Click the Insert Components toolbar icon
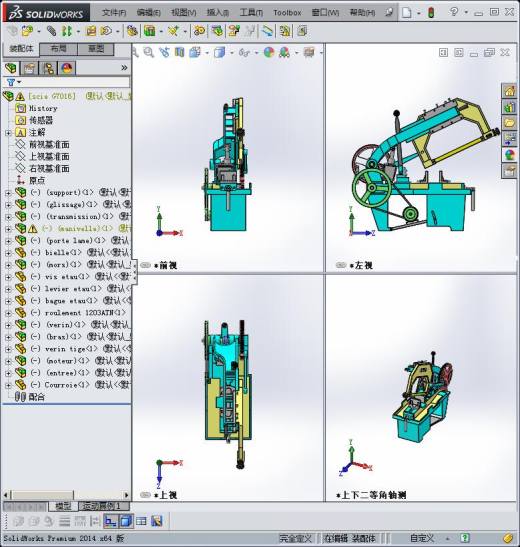 click(x=27, y=31)
